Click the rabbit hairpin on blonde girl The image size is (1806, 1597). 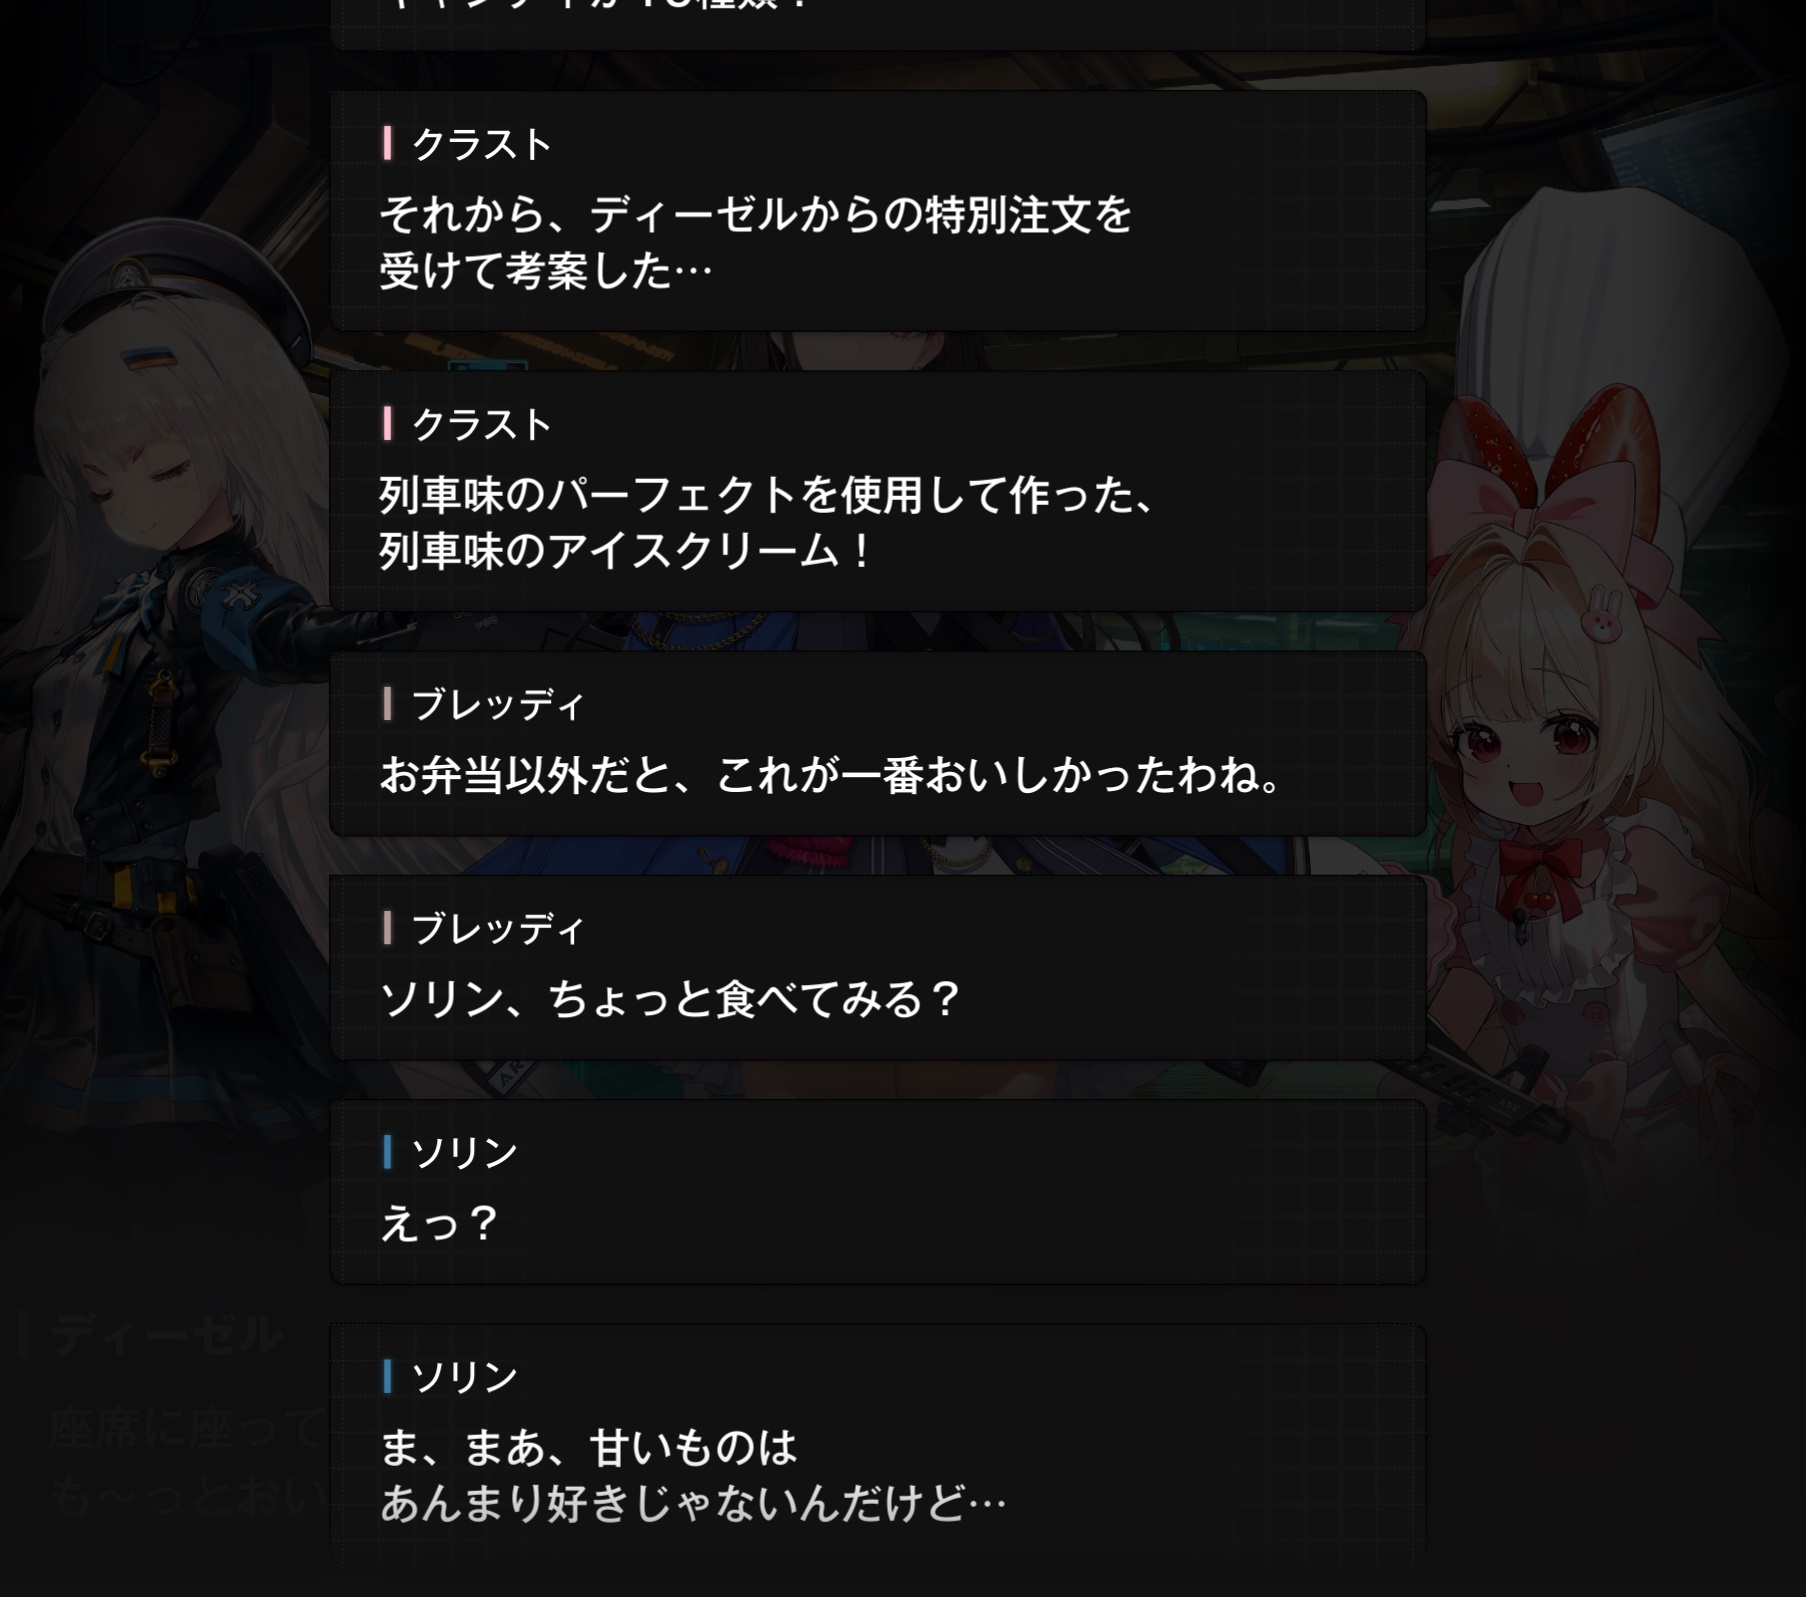click(x=1602, y=614)
